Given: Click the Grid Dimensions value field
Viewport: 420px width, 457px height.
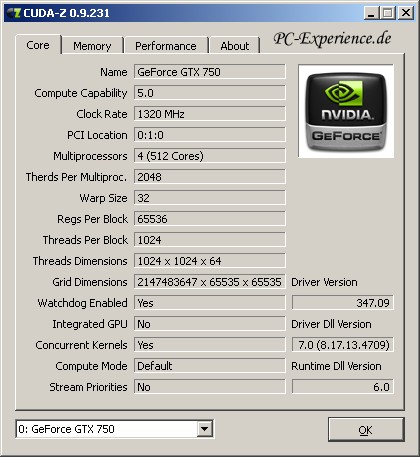Looking at the screenshot, I should pos(210,282).
